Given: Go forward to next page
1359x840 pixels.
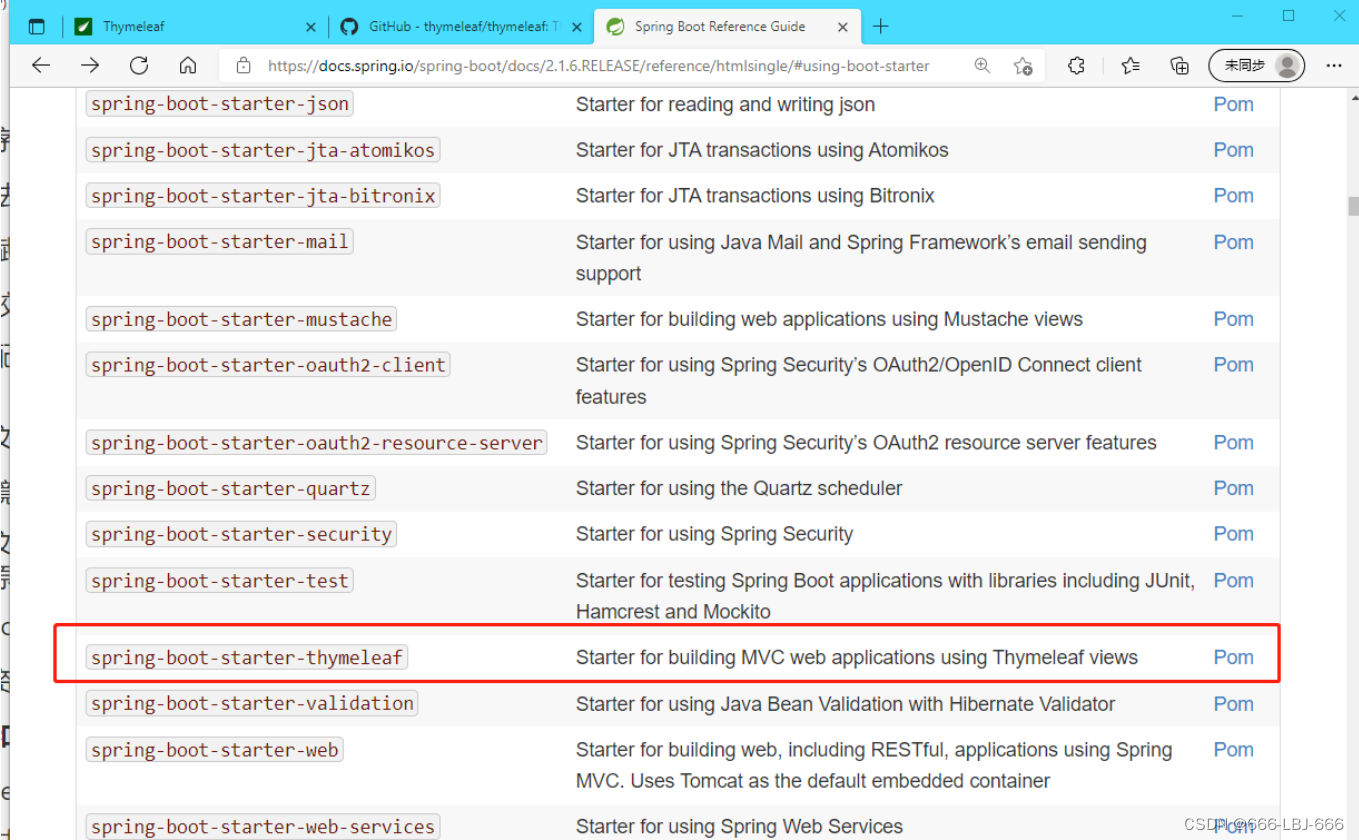Looking at the screenshot, I should tap(90, 66).
